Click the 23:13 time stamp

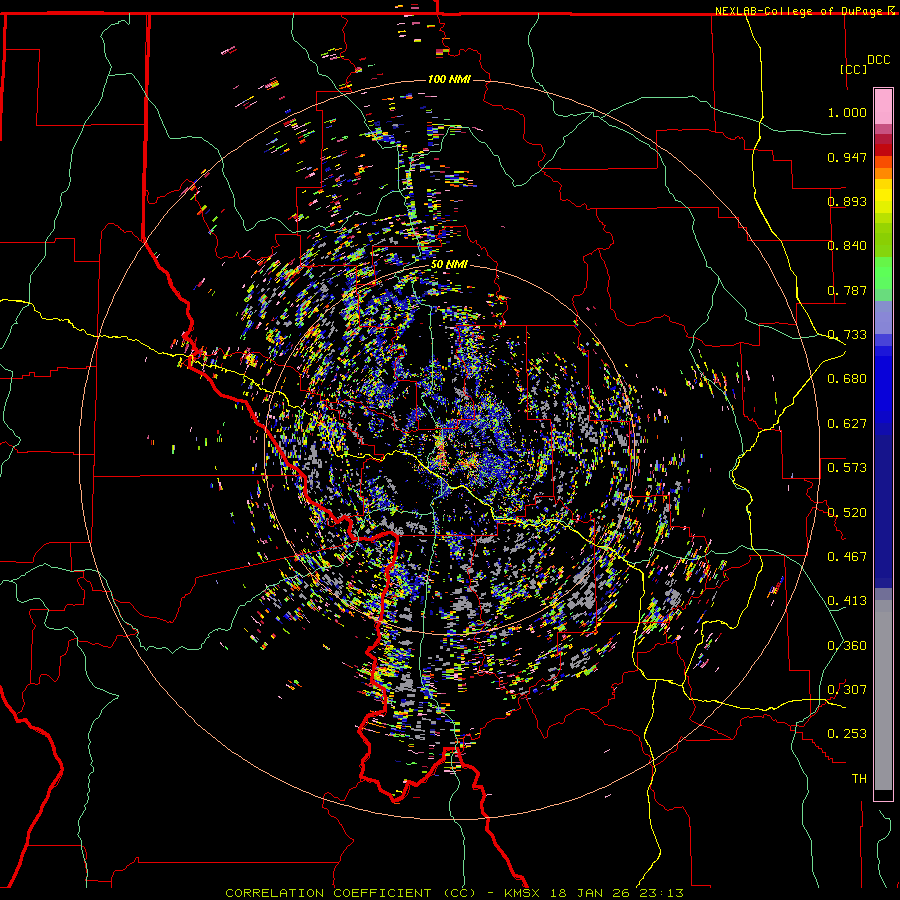(660, 893)
